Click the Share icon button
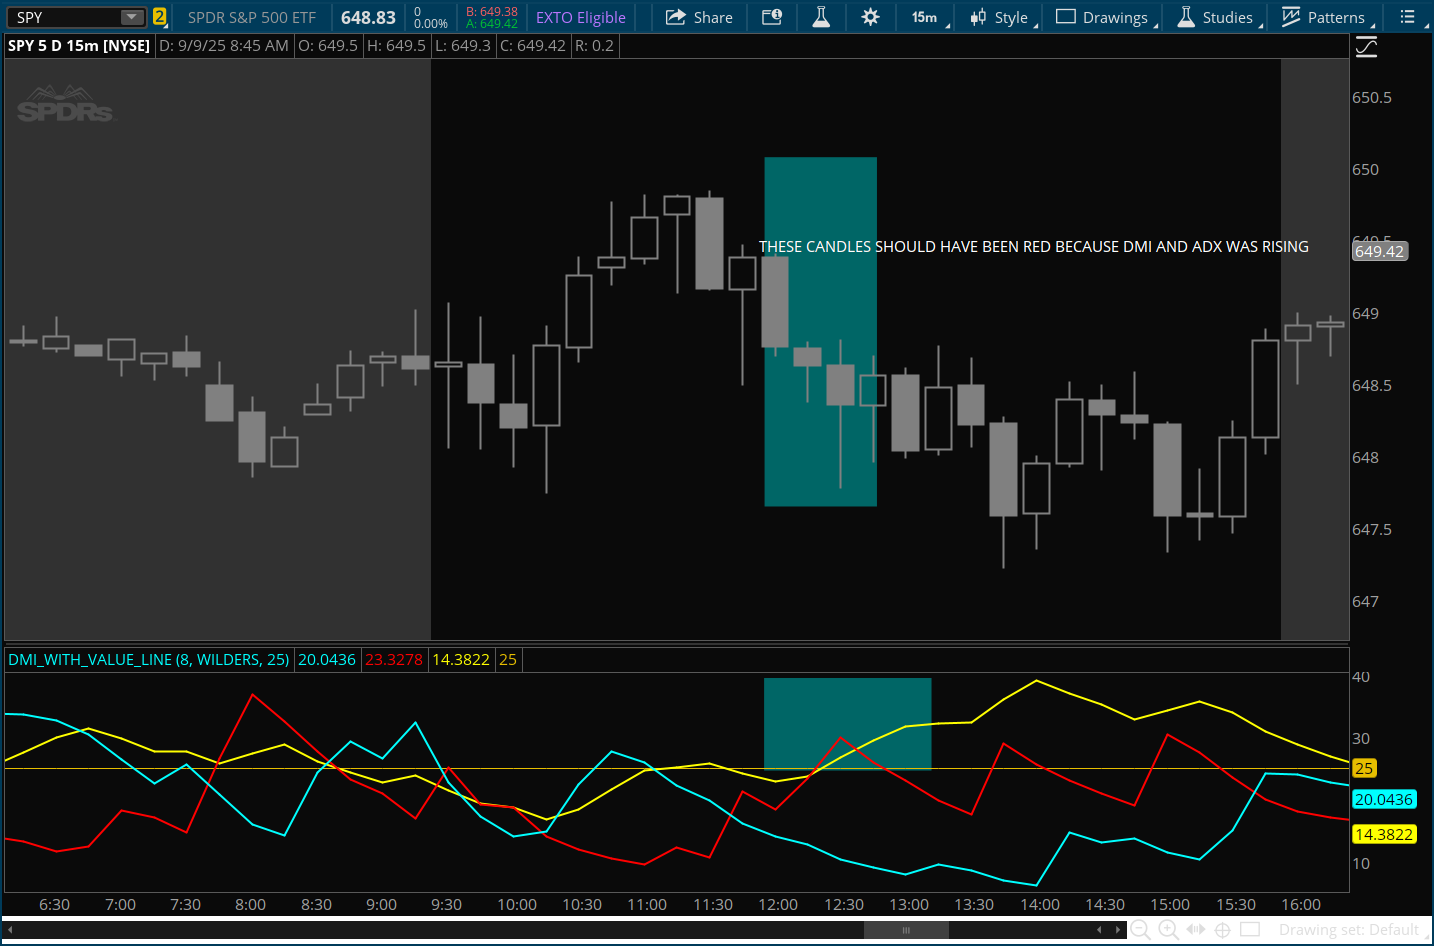Viewport: 1434px width, 946px height. click(698, 17)
